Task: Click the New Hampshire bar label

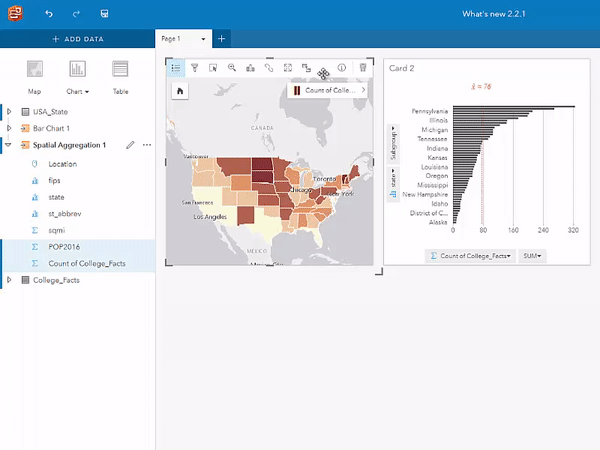Action: tap(425, 195)
